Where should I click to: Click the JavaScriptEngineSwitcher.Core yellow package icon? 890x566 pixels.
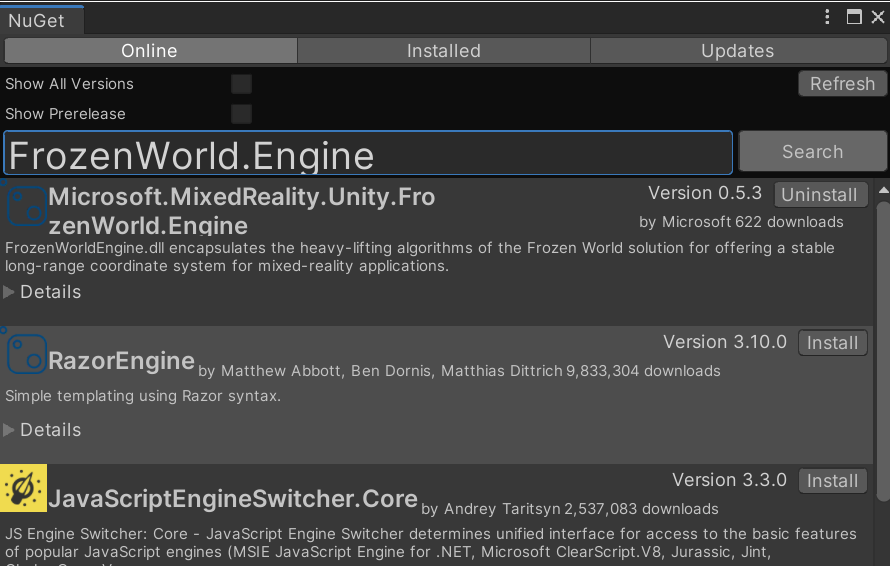pyautogui.click(x=23, y=488)
